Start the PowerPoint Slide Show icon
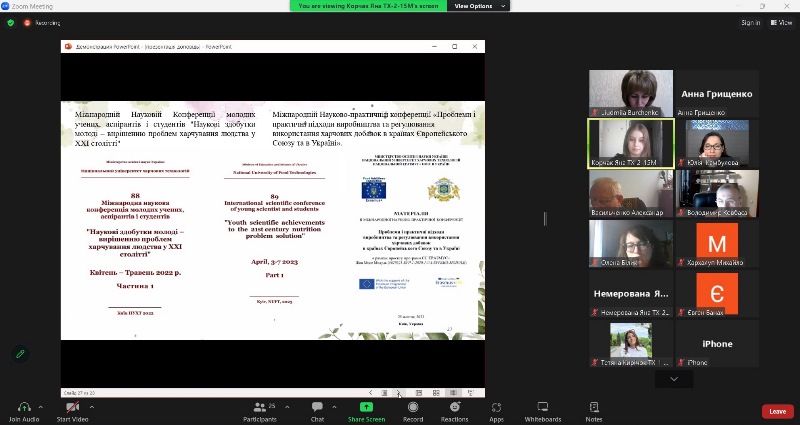 pyautogui.click(x=470, y=393)
